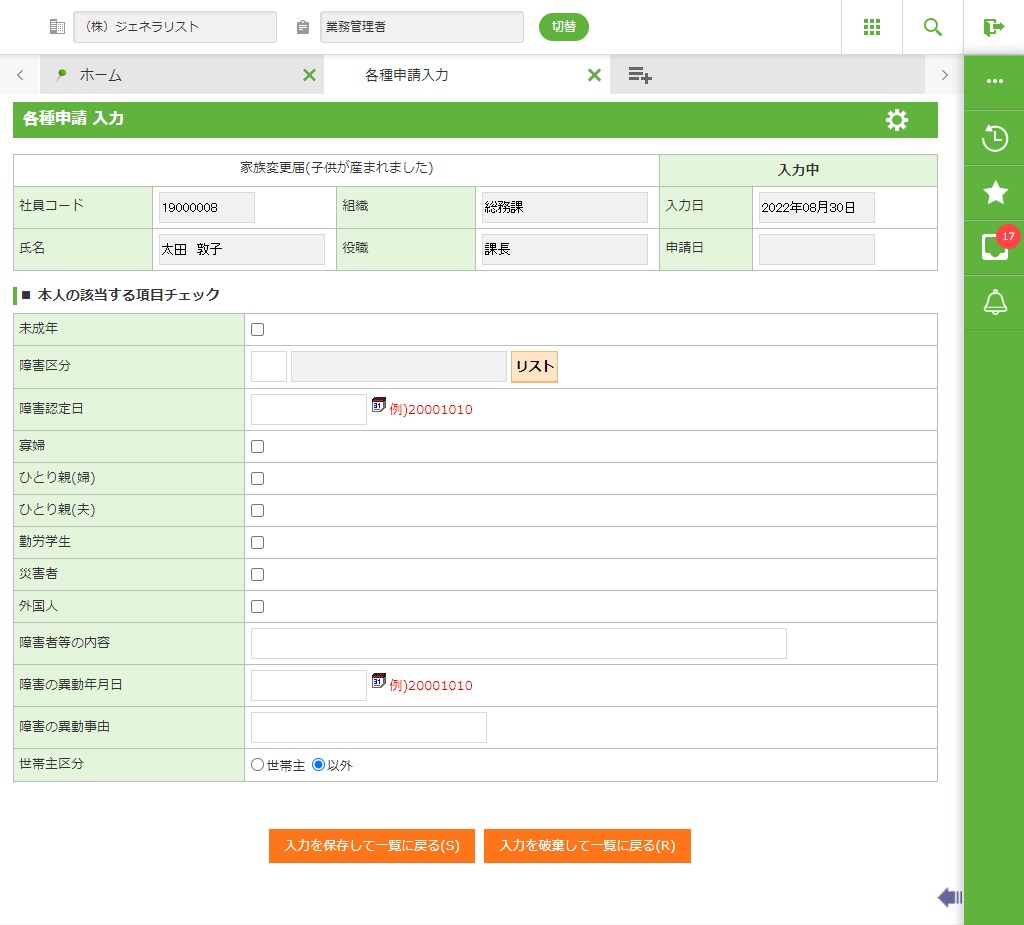The image size is (1024, 925).
Task: Click the logout icon in top corner
Action: point(993,27)
